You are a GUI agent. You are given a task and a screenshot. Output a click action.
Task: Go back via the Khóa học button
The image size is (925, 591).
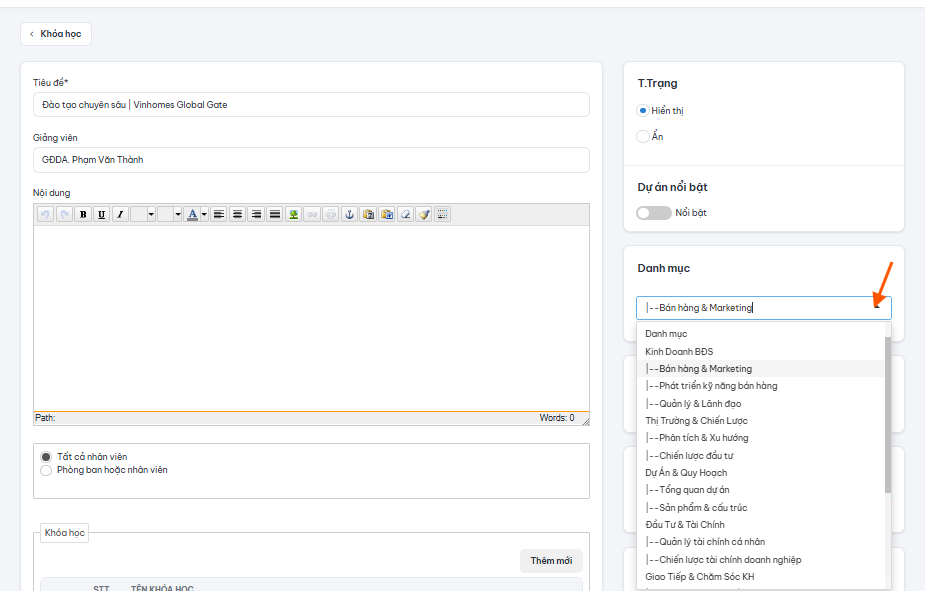(x=56, y=34)
